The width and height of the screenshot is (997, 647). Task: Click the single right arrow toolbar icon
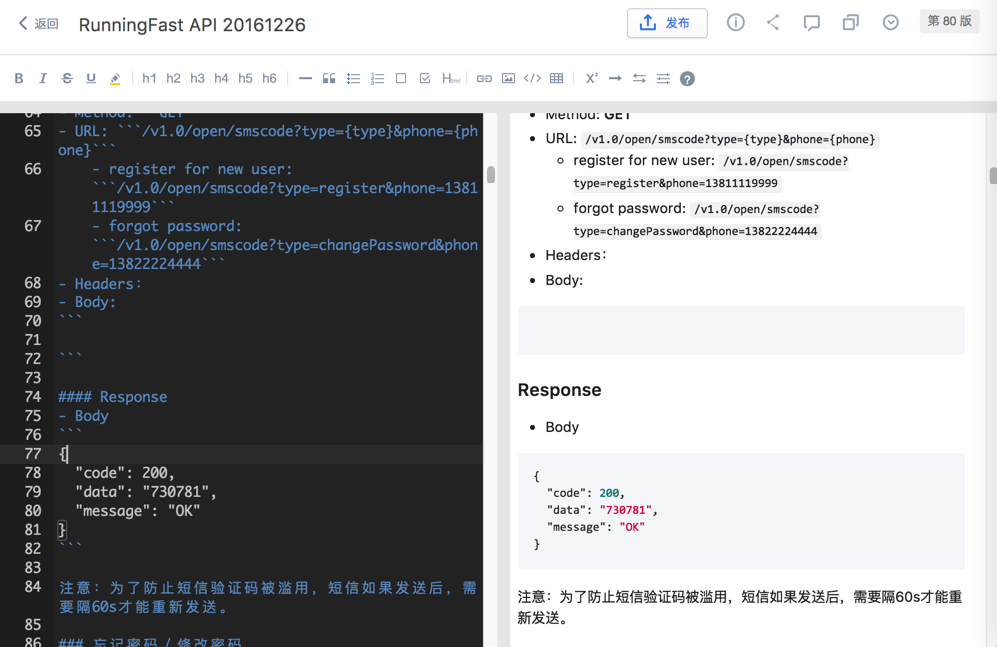615,78
